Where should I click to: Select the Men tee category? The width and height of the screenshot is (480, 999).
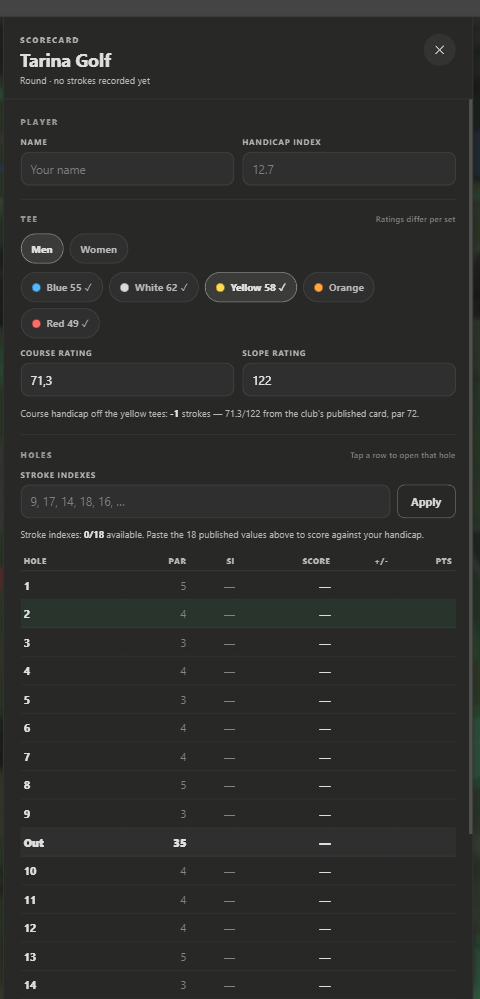42,249
